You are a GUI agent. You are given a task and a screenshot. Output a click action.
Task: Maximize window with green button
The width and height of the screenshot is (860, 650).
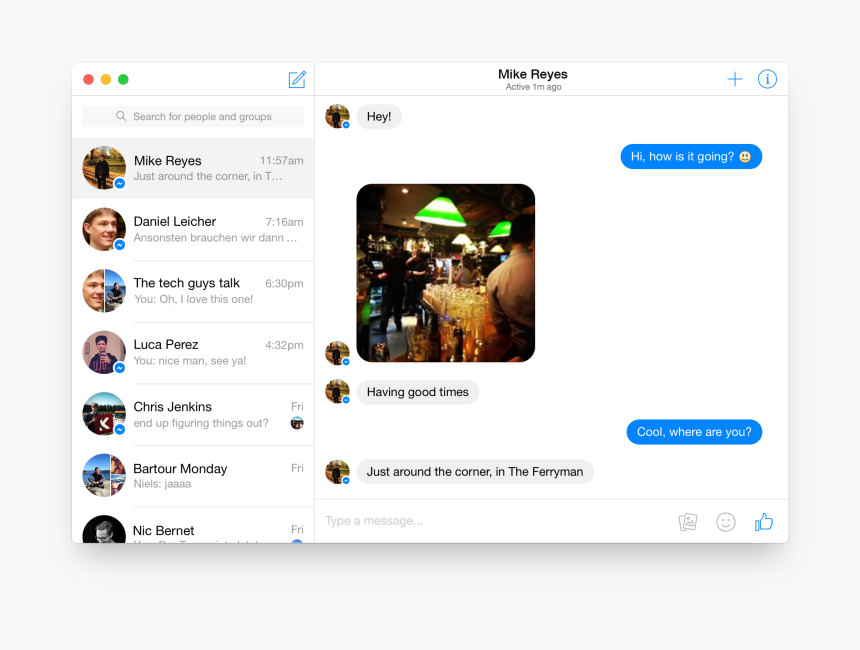[x=123, y=80]
